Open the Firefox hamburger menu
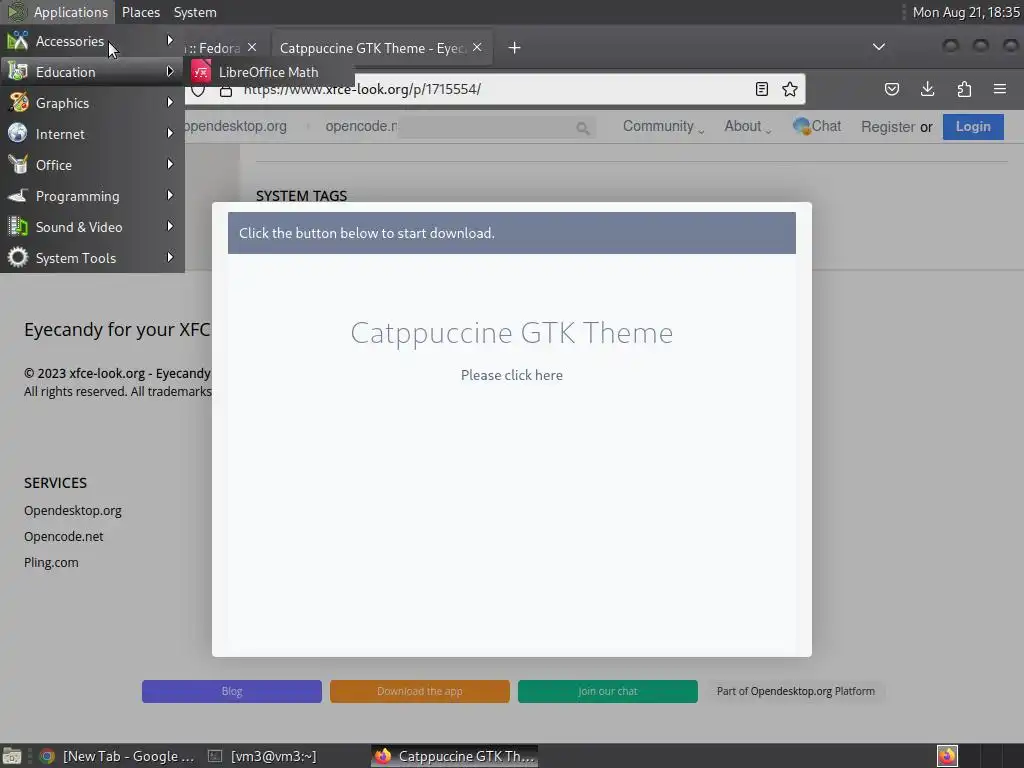1024x768 pixels. (1000, 89)
